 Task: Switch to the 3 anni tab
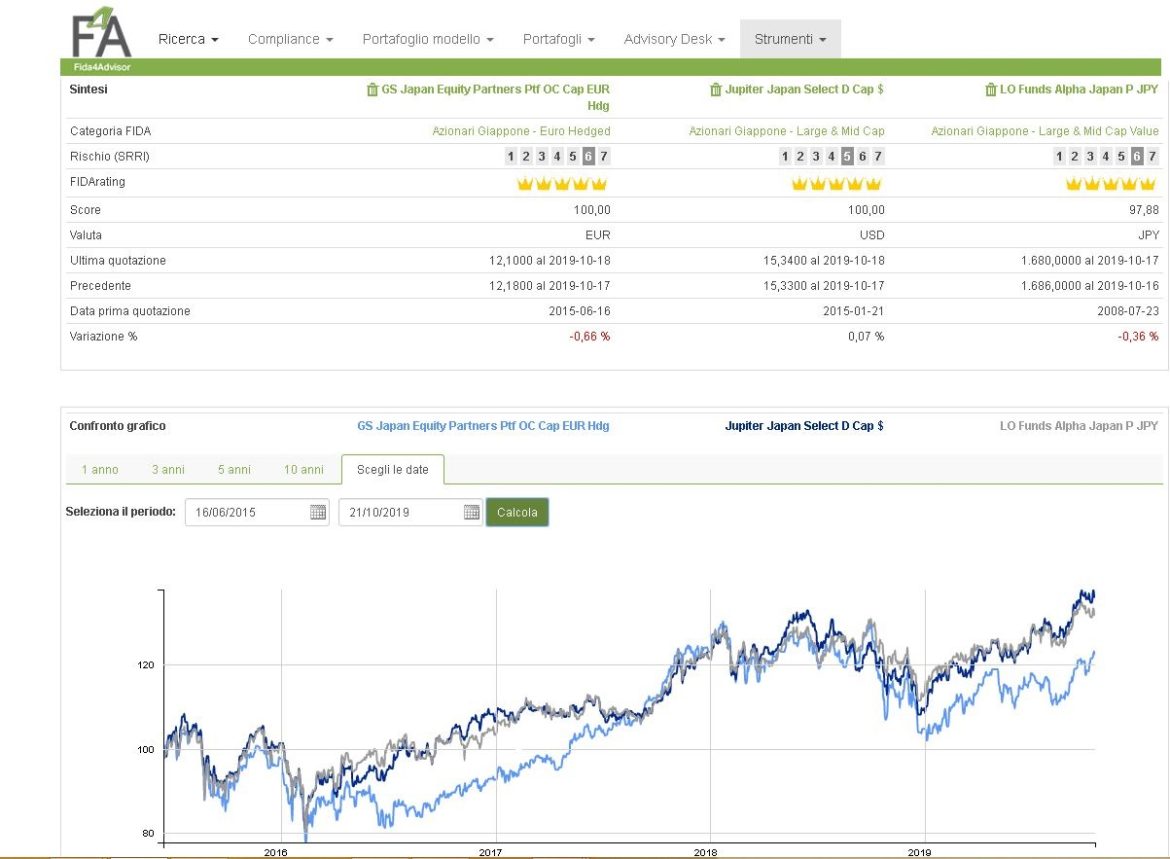168,469
